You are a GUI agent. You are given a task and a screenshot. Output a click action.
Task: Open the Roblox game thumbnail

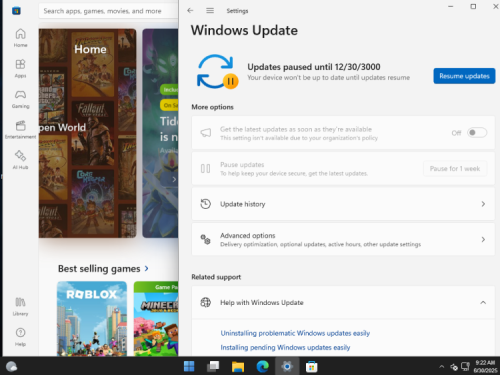click(92, 318)
